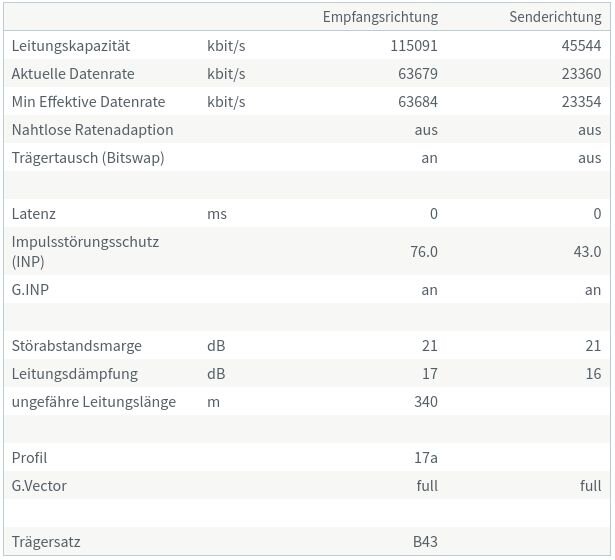
Task: Click the Senderichtung column header
Action: [555, 18]
